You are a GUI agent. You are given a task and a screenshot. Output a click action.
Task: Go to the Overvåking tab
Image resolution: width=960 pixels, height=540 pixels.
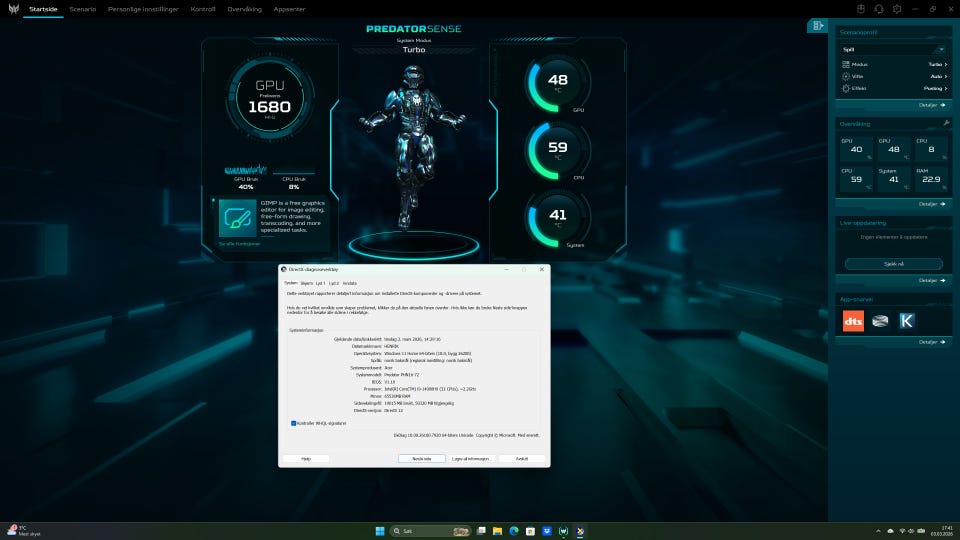point(244,9)
